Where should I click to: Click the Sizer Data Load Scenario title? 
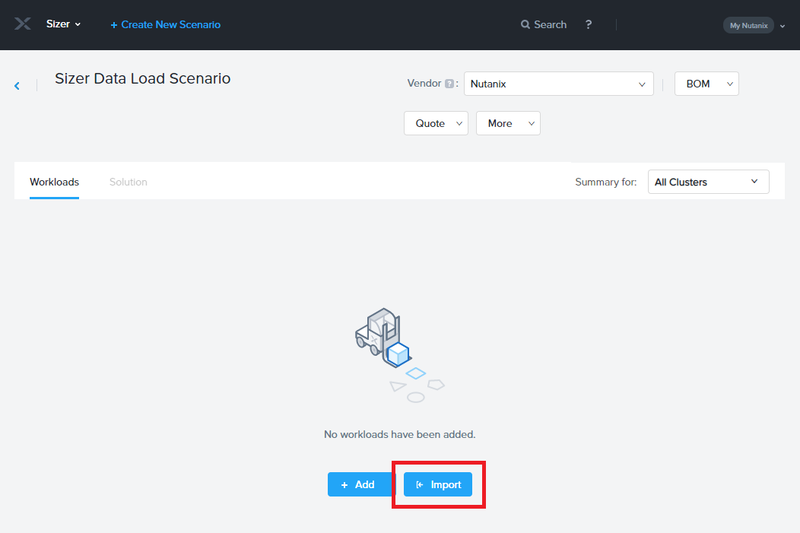(x=142, y=79)
